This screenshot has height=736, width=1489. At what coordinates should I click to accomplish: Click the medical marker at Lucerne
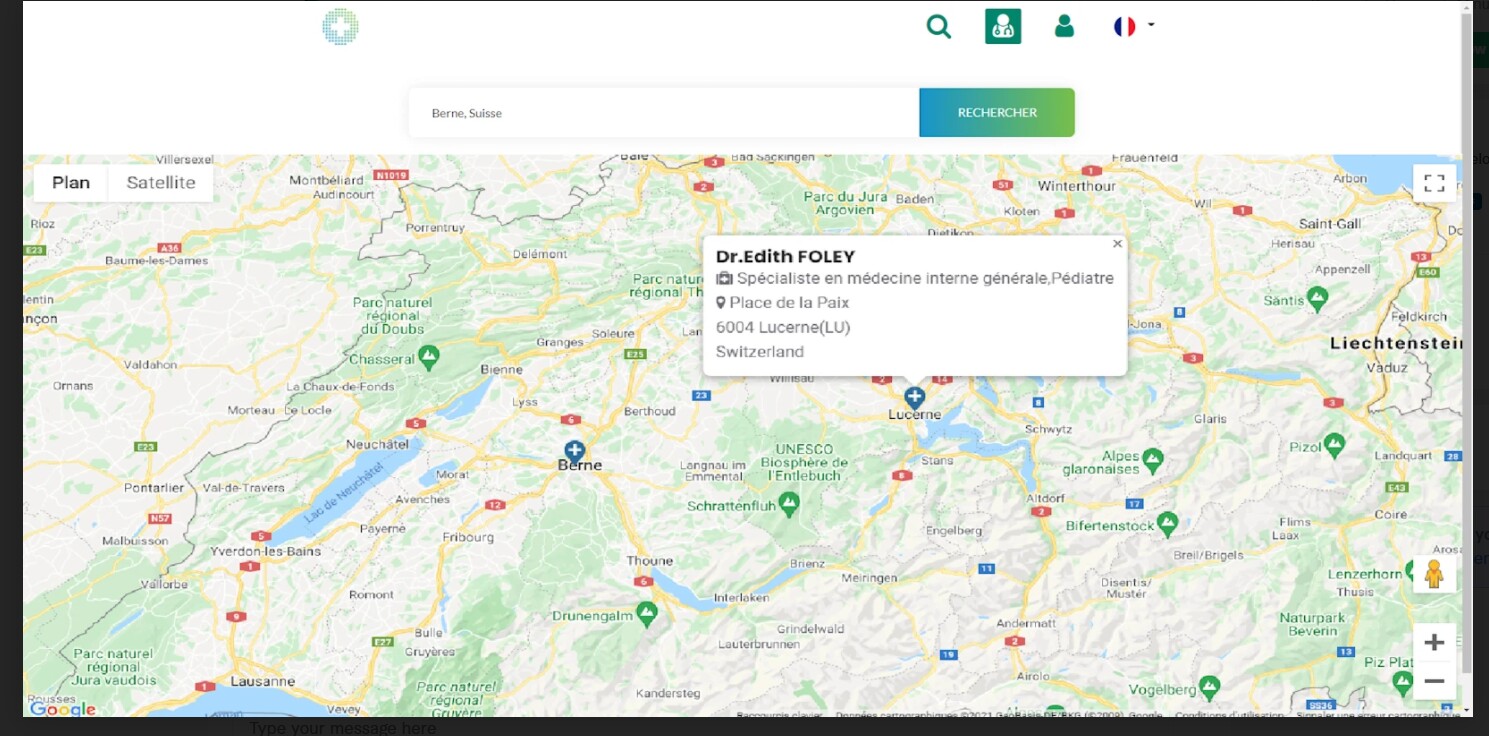point(914,396)
